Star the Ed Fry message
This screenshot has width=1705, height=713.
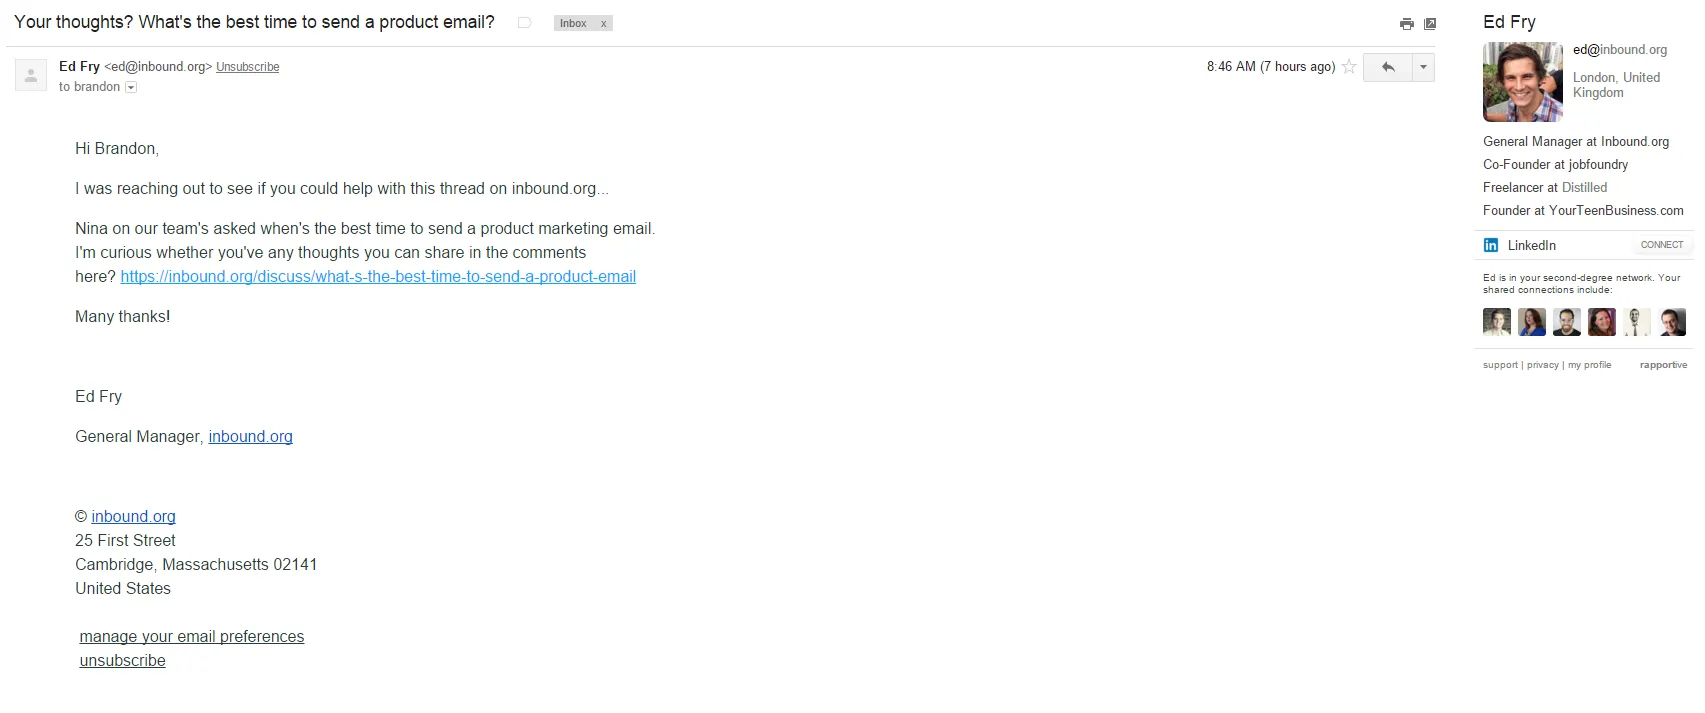tap(1349, 67)
